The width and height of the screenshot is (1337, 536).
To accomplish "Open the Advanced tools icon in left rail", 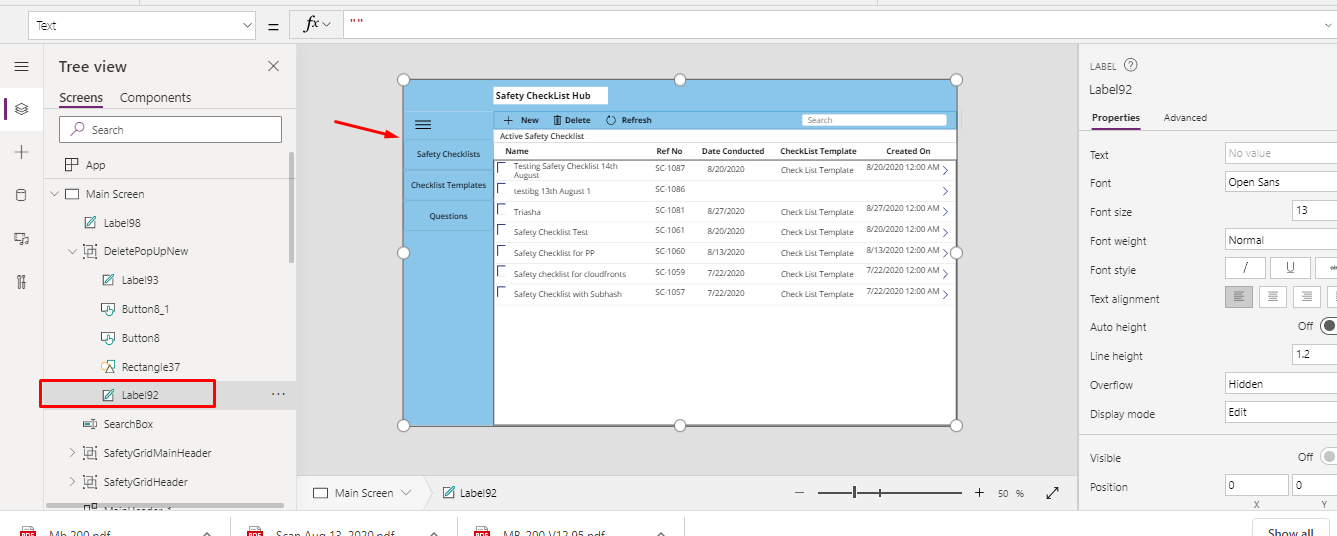I will 21,281.
